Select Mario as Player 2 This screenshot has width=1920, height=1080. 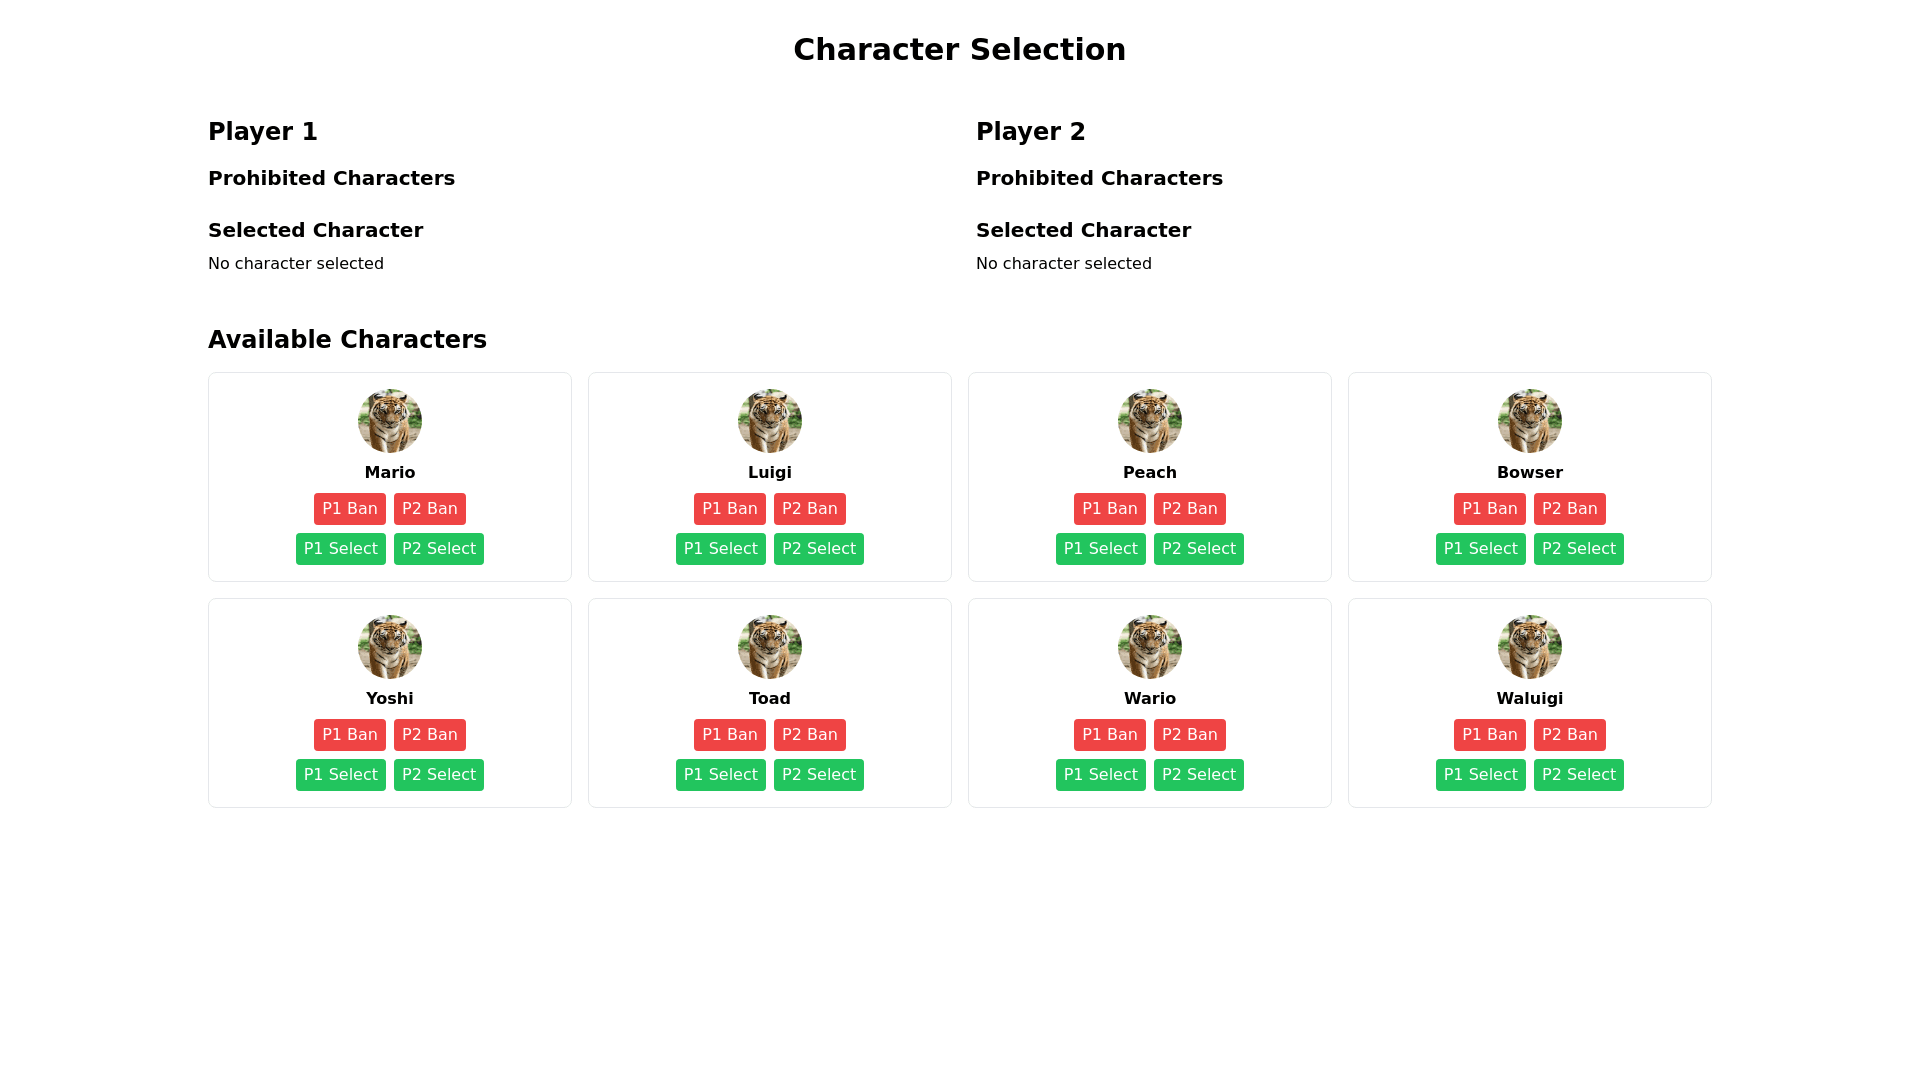pyautogui.click(x=439, y=549)
